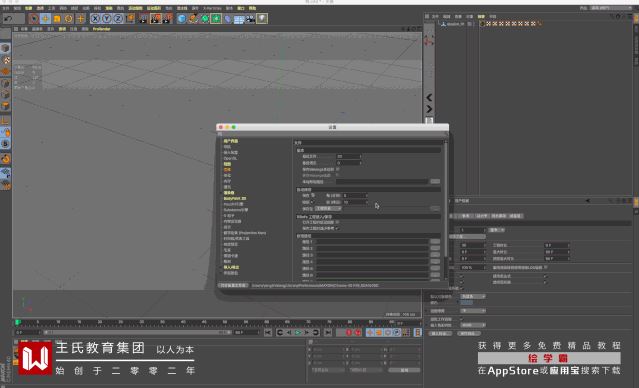
Task: Click right button at attribute manager bottom
Action: pos(469,333)
